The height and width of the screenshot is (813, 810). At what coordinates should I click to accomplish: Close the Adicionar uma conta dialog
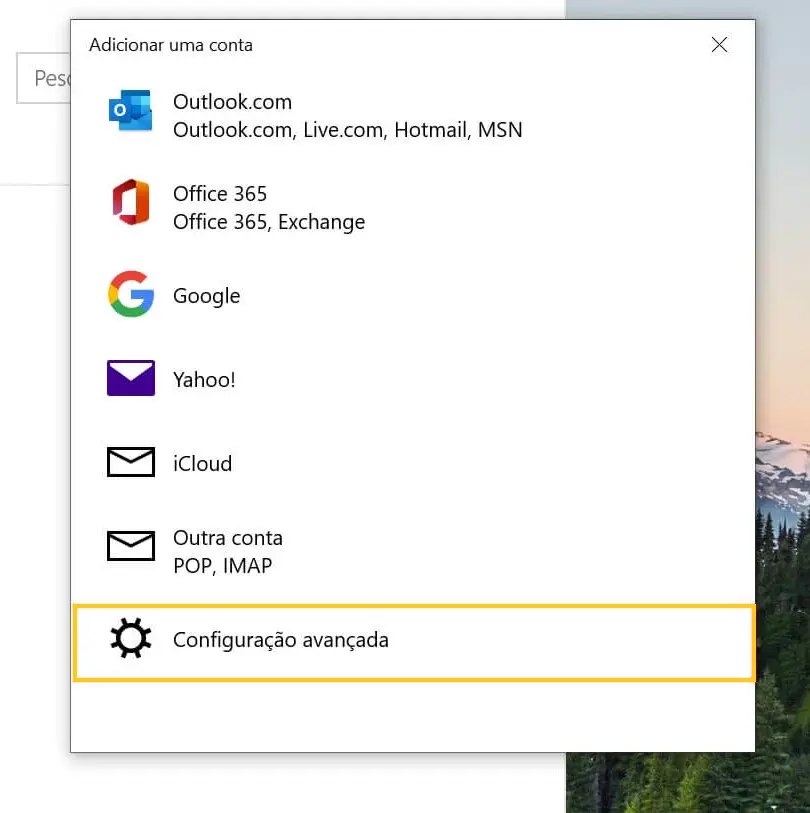[719, 45]
